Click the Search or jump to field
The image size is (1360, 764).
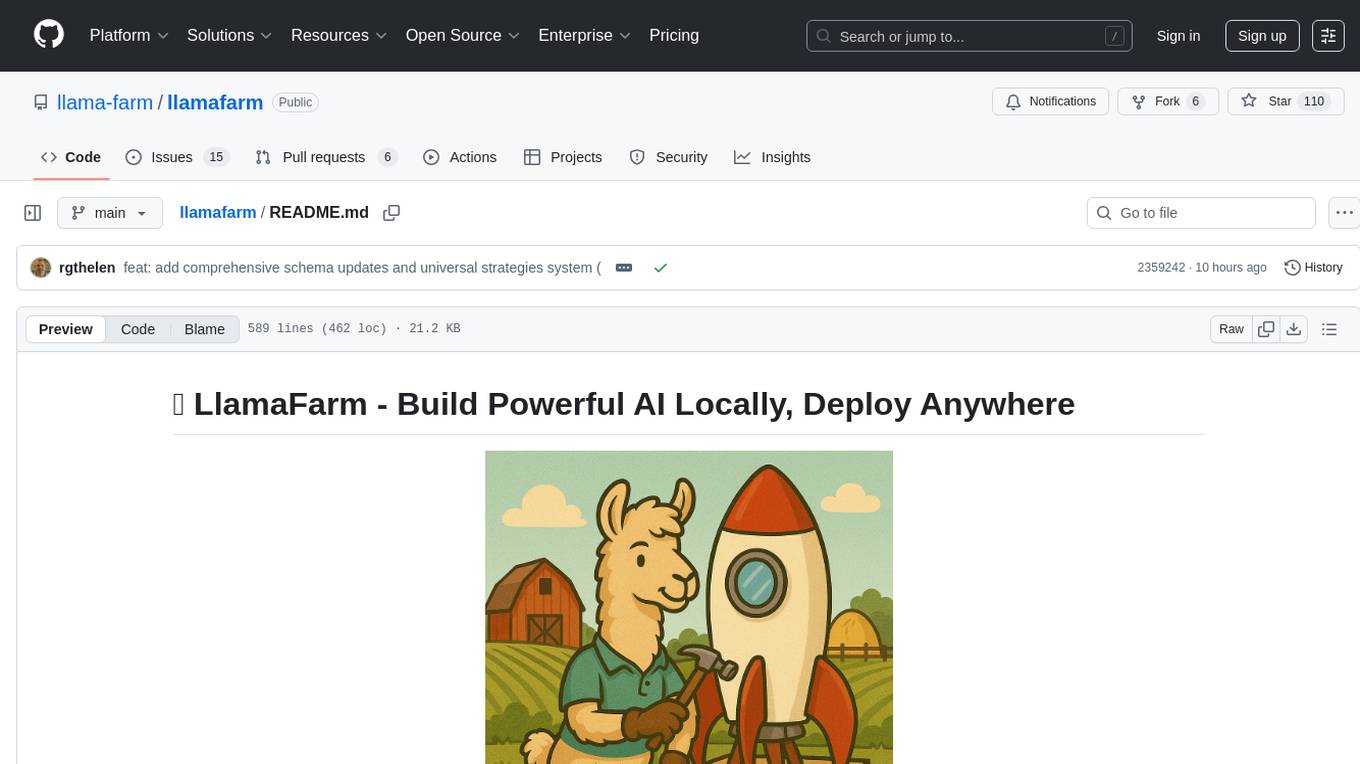point(969,36)
